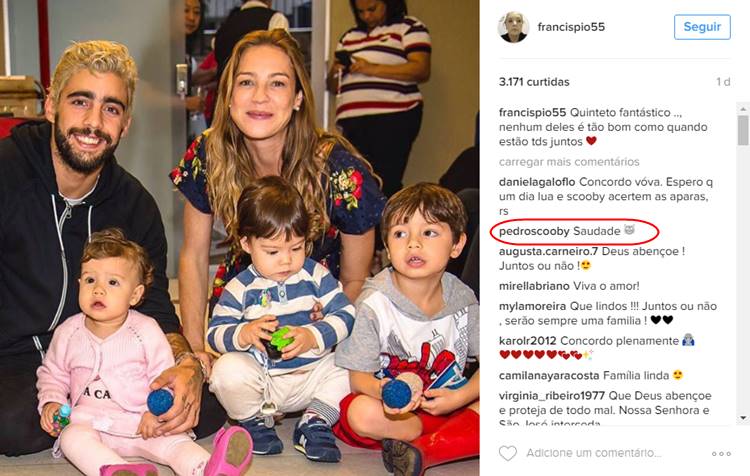Click the heart like icon
Screen dimensions: 750x476
tap(507, 453)
